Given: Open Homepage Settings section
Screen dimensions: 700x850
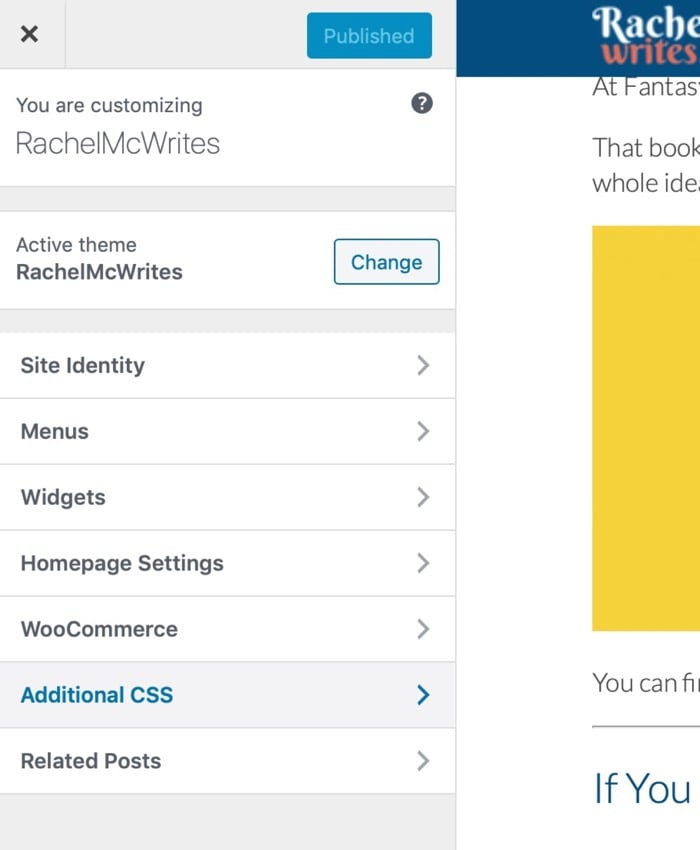Looking at the screenshot, I should pos(122,564).
